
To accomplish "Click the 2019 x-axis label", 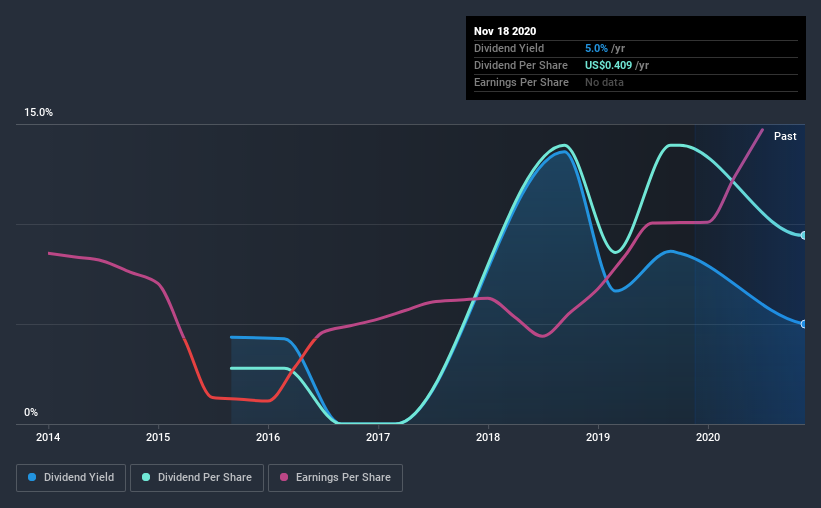I will [598, 437].
